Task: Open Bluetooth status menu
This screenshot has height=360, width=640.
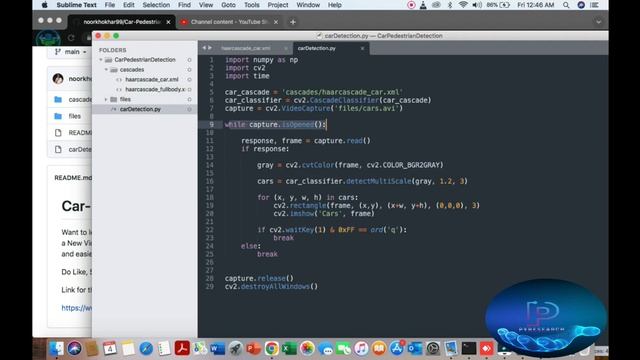Action: (450, 5)
